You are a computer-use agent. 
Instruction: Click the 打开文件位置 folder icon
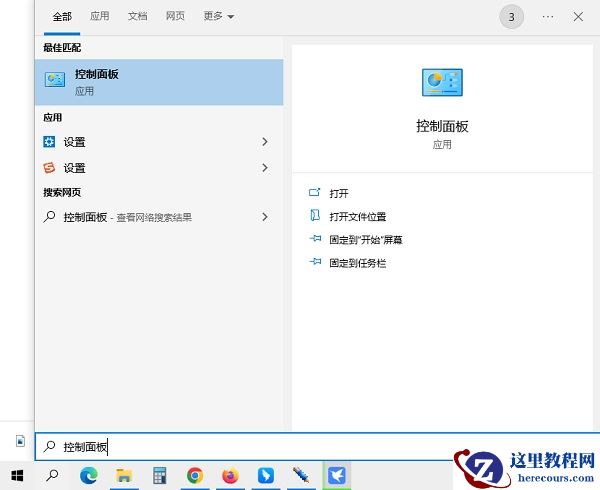coord(315,216)
